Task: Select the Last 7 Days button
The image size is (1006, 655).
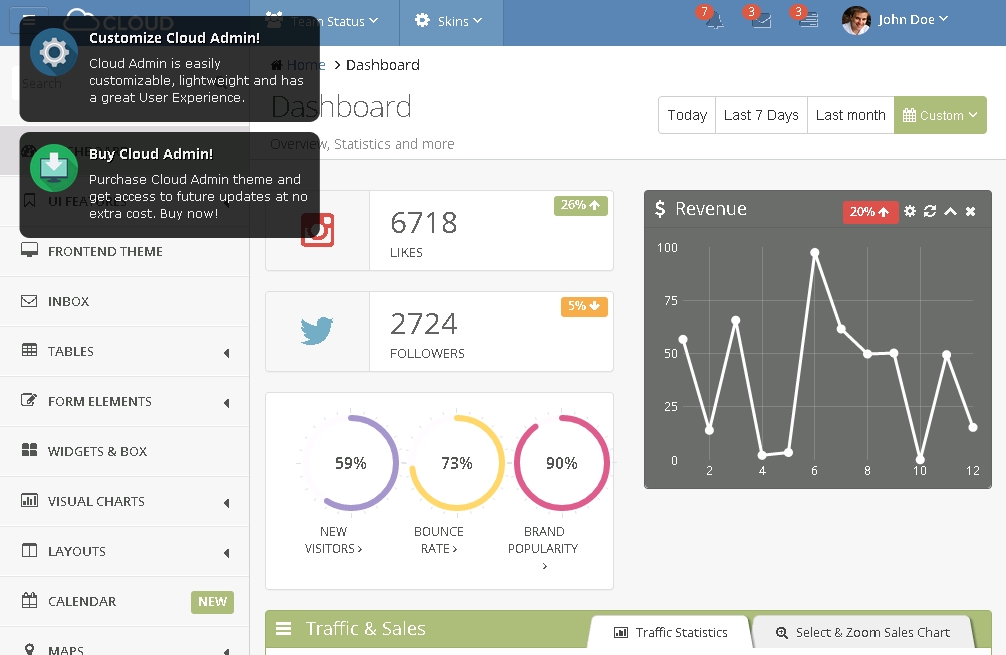Action: [x=761, y=115]
